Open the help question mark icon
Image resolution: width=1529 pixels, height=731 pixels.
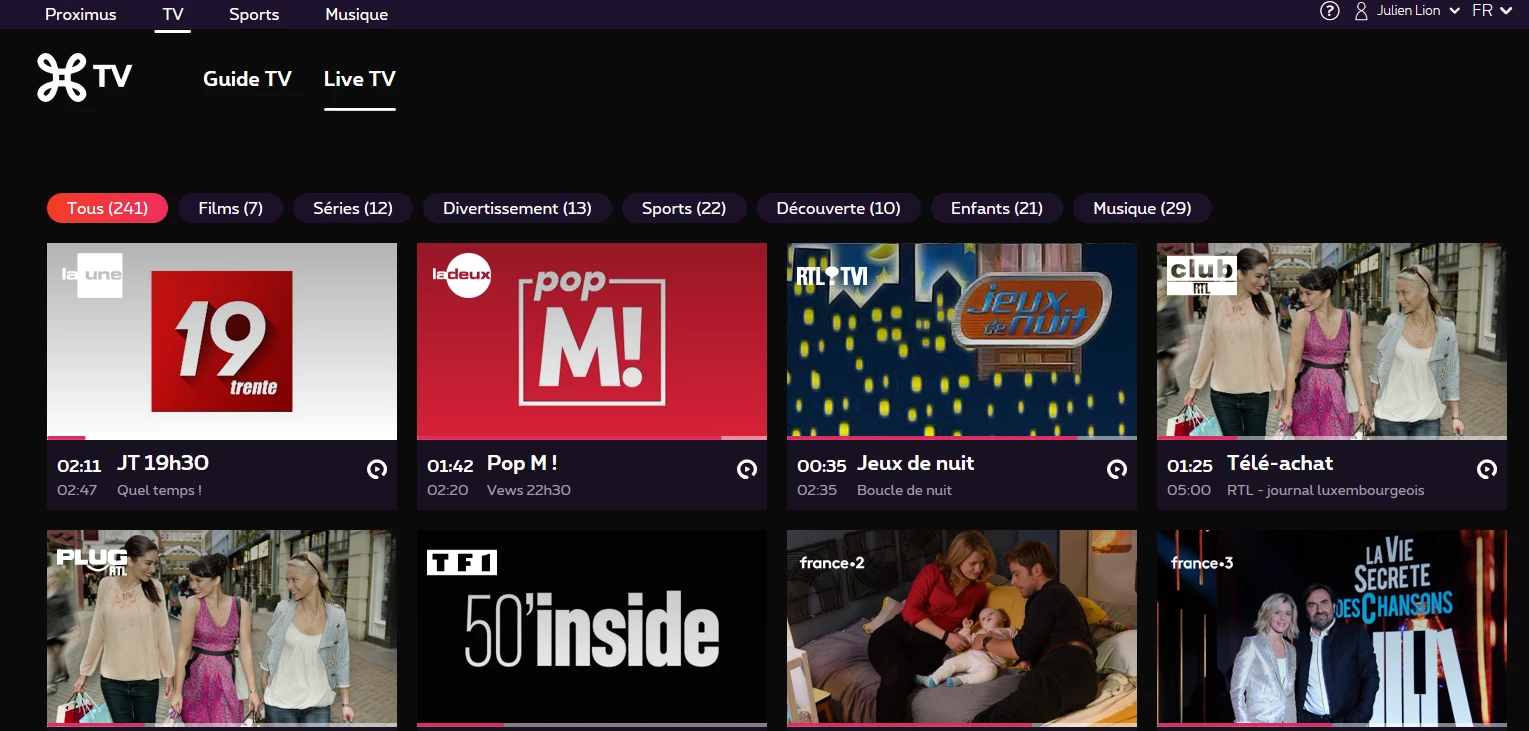1329,11
